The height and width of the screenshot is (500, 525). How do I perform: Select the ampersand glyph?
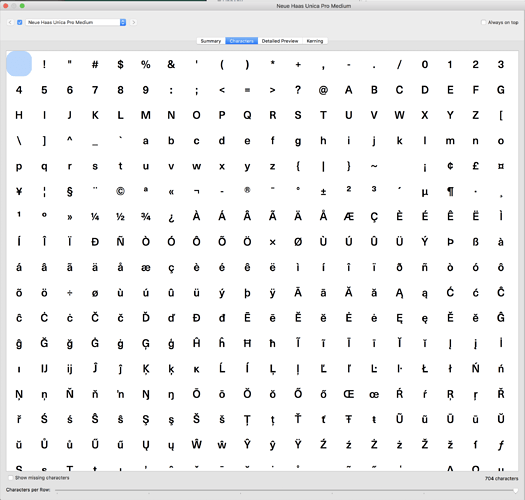click(171, 64)
